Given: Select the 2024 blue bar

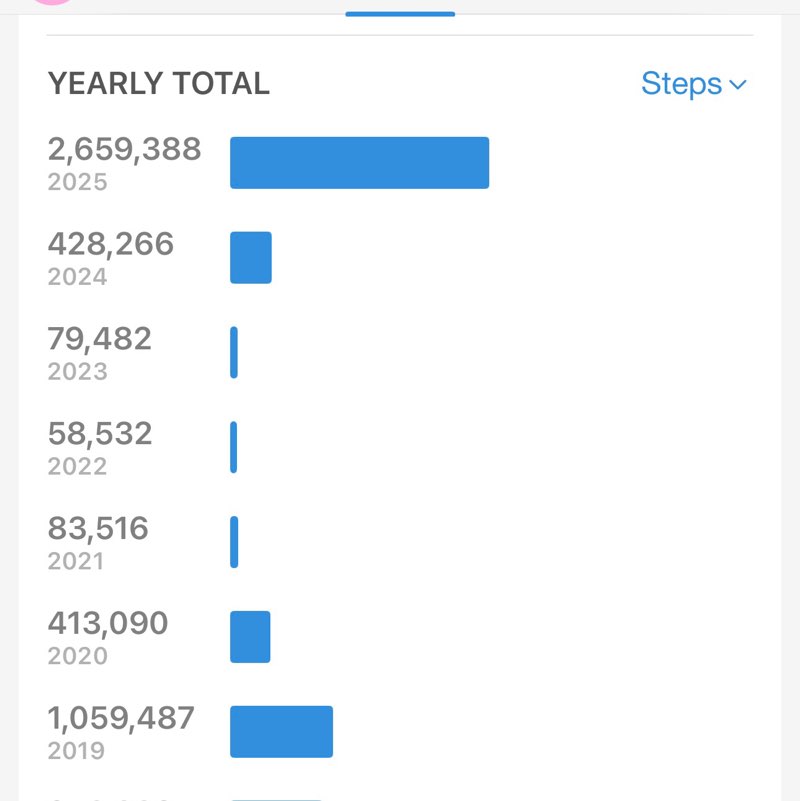Looking at the screenshot, I should click(251, 258).
